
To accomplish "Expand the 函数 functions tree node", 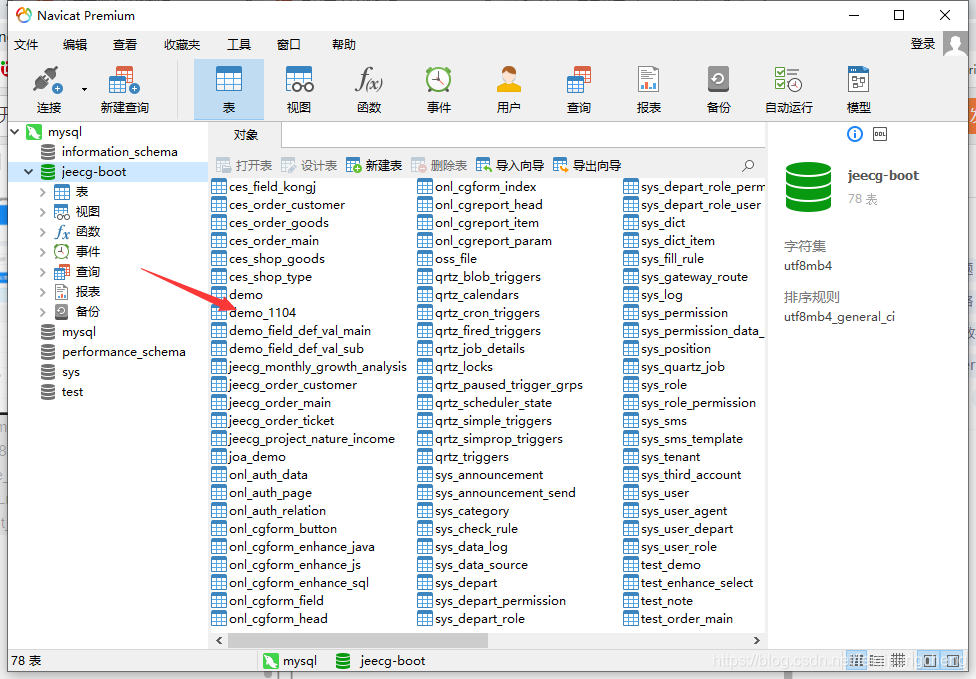I will click(42, 232).
